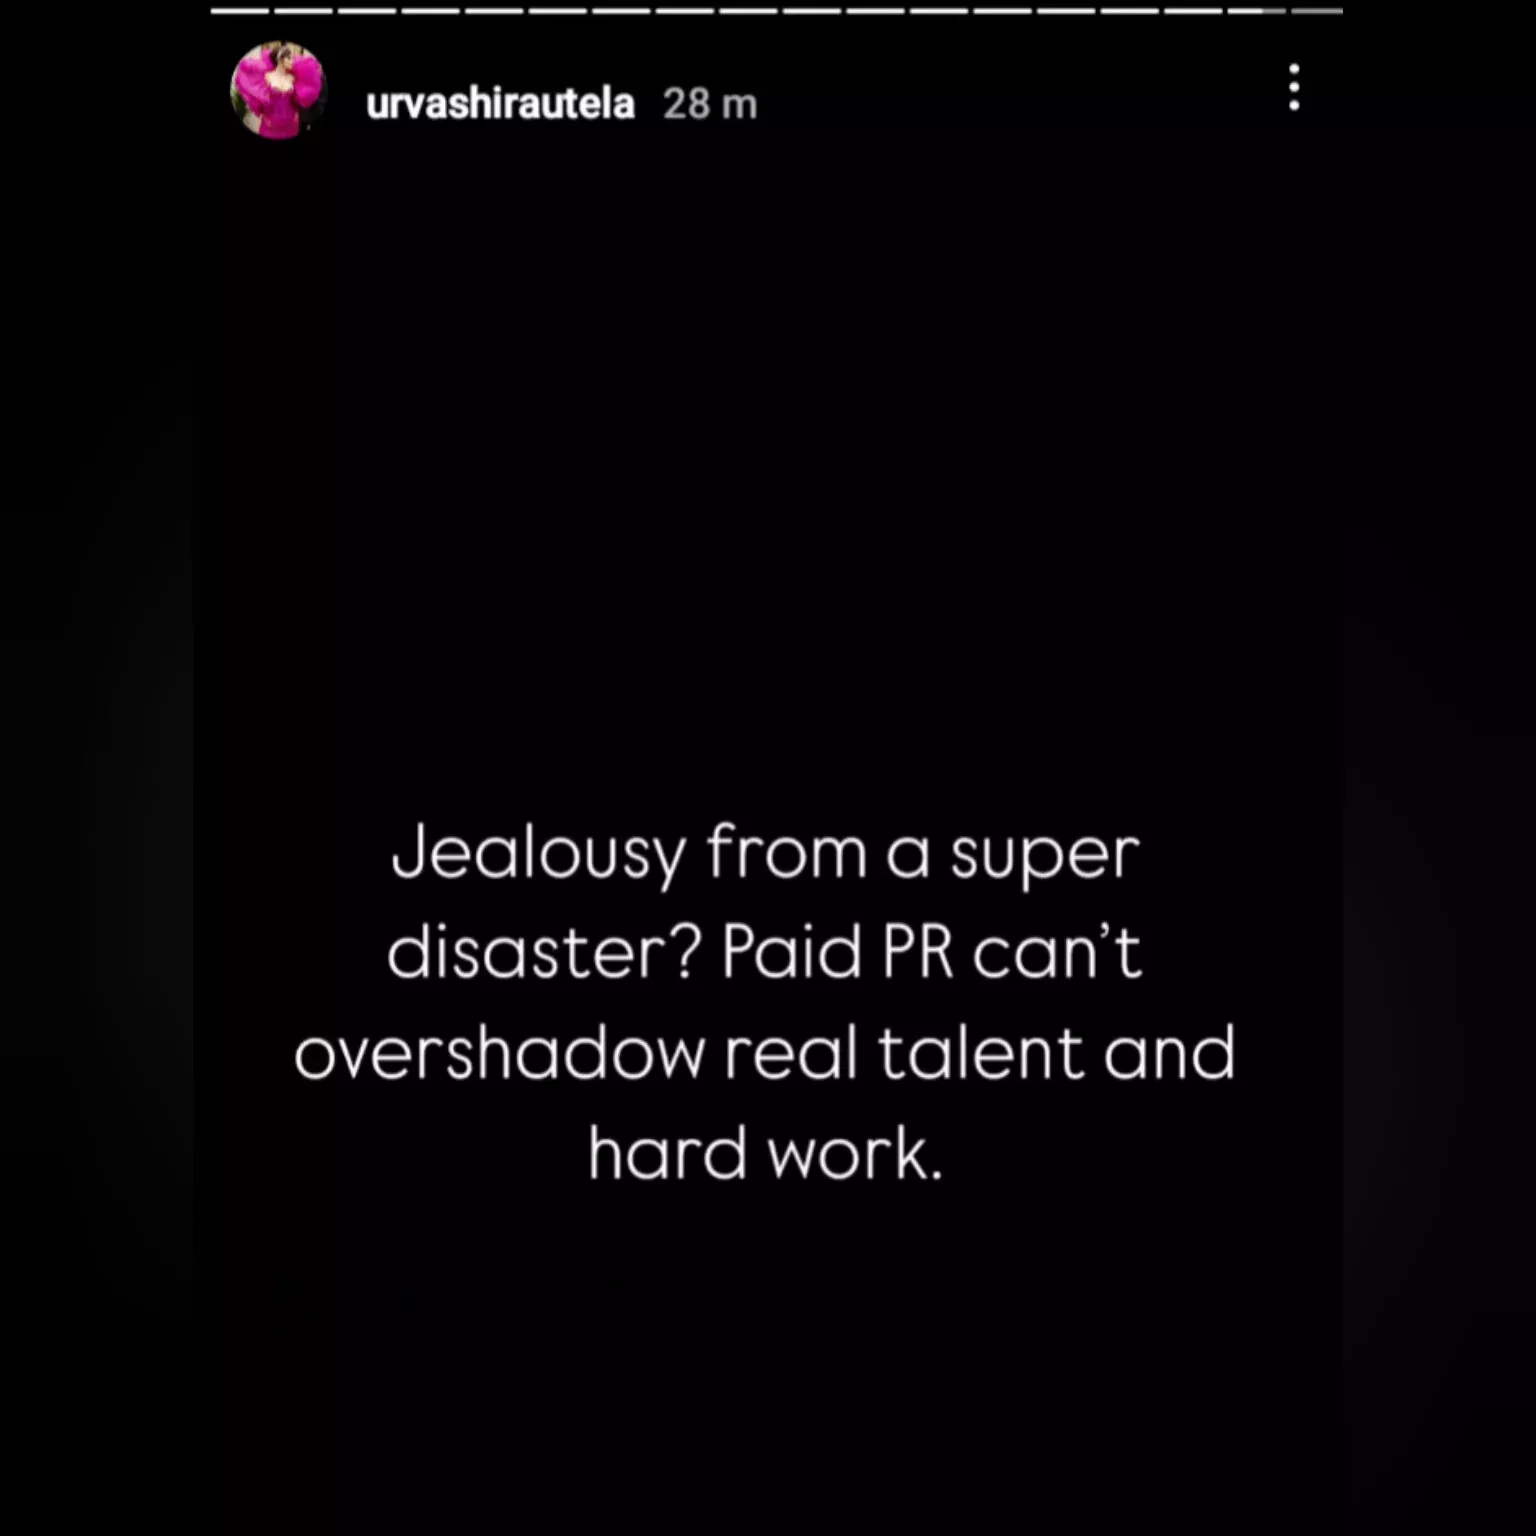This screenshot has width=1536, height=1536.
Task: Open the three-dot more options menu
Action: coord(1294,87)
